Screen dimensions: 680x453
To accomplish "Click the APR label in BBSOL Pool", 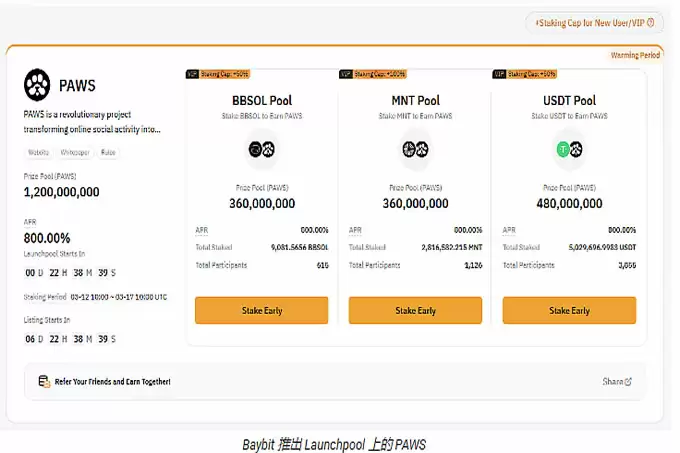I will tap(202, 230).
